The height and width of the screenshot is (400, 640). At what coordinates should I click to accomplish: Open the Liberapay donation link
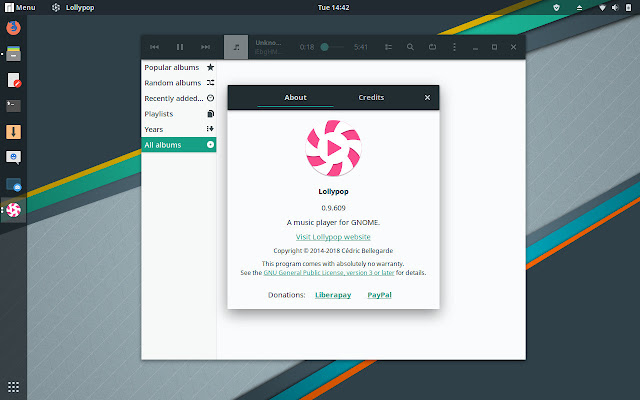[x=333, y=295]
